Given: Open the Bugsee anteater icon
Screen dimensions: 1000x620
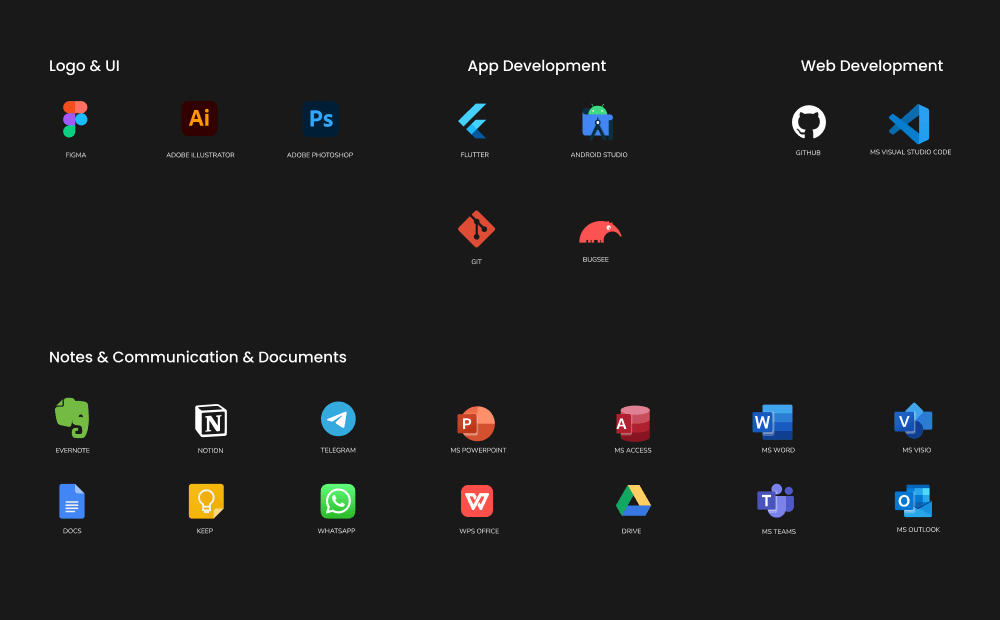Looking at the screenshot, I should pyautogui.click(x=599, y=232).
